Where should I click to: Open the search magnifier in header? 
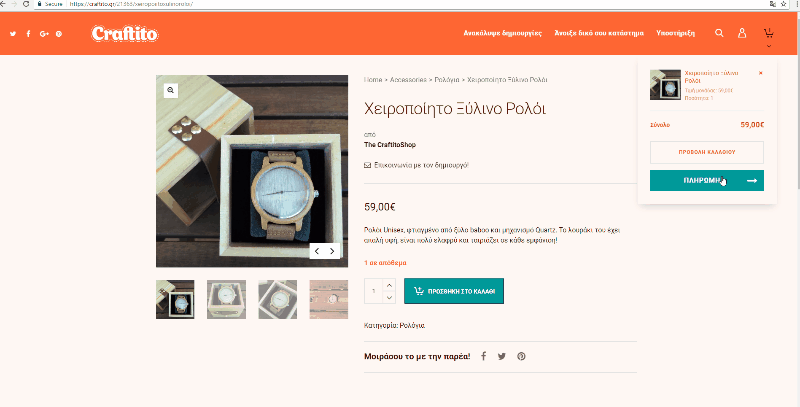tap(719, 33)
